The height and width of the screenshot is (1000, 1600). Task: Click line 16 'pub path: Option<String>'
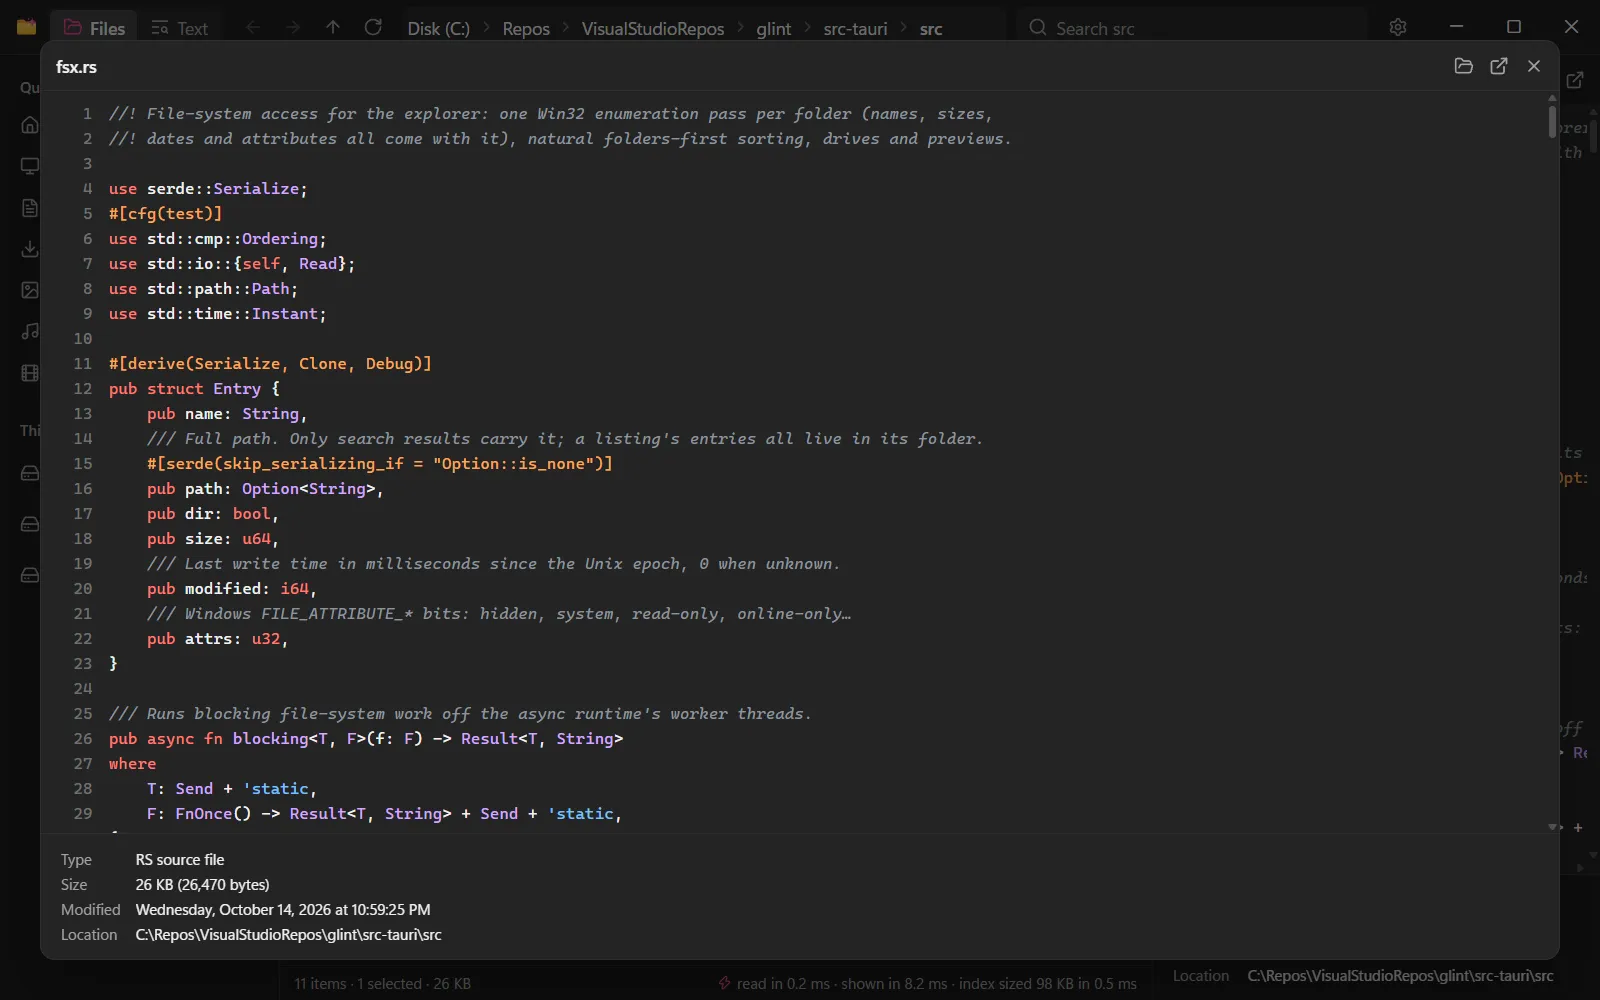(265, 489)
